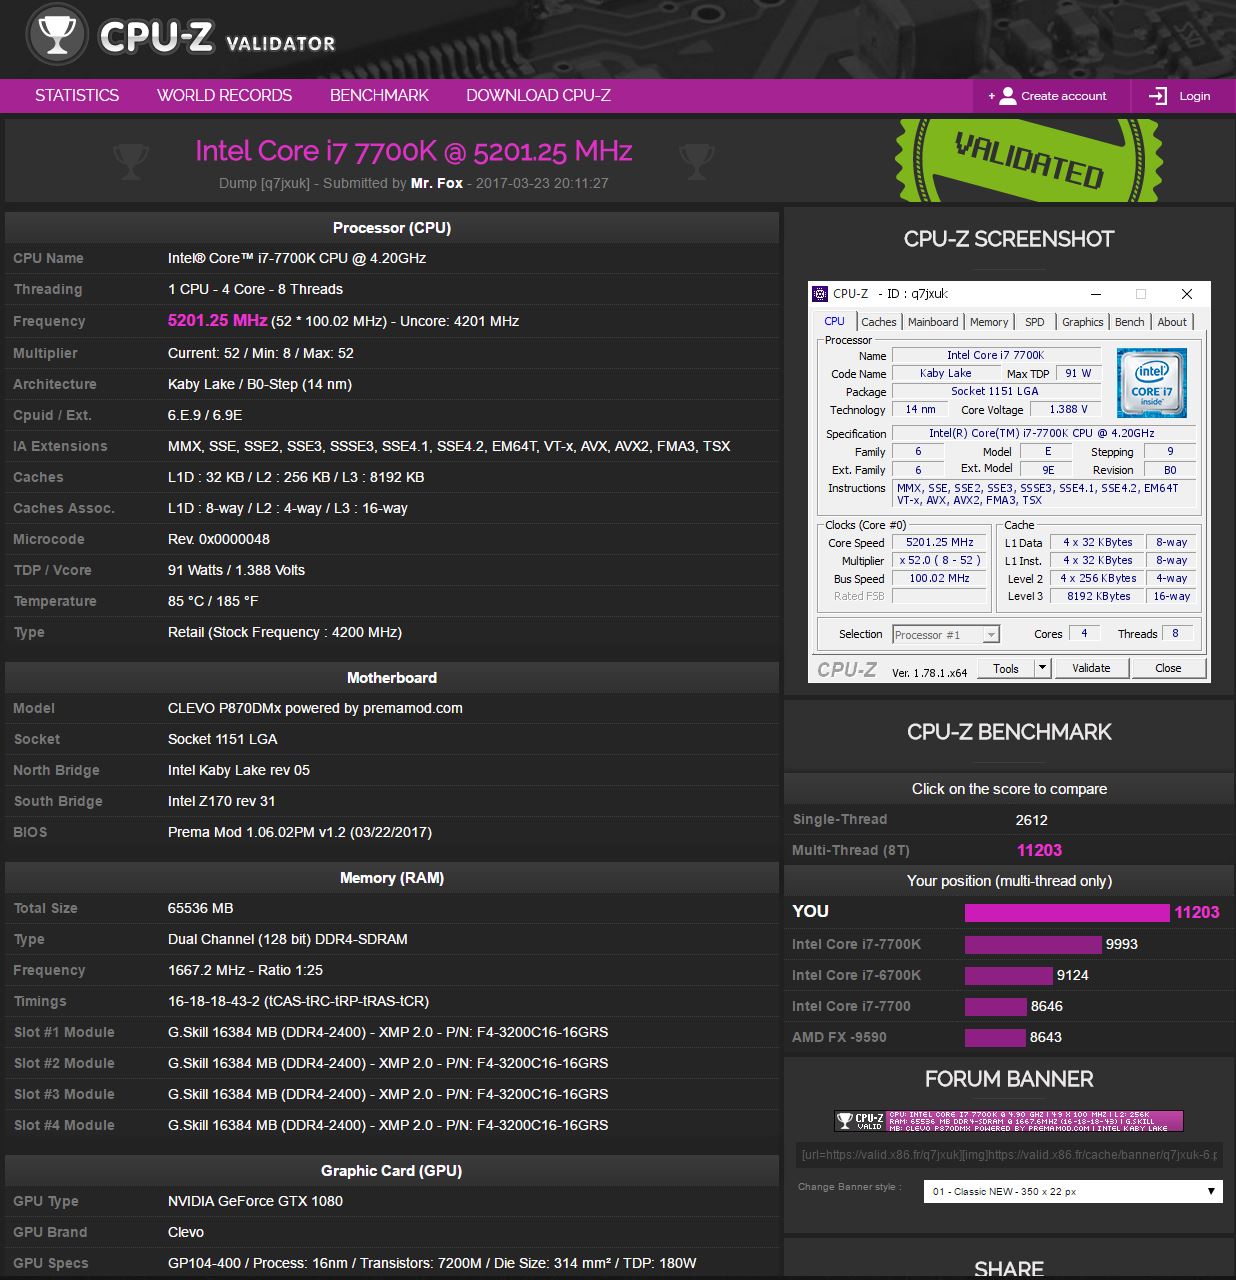
Task: Click the GPU Brand Clevo value
Action: click(186, 1232)
